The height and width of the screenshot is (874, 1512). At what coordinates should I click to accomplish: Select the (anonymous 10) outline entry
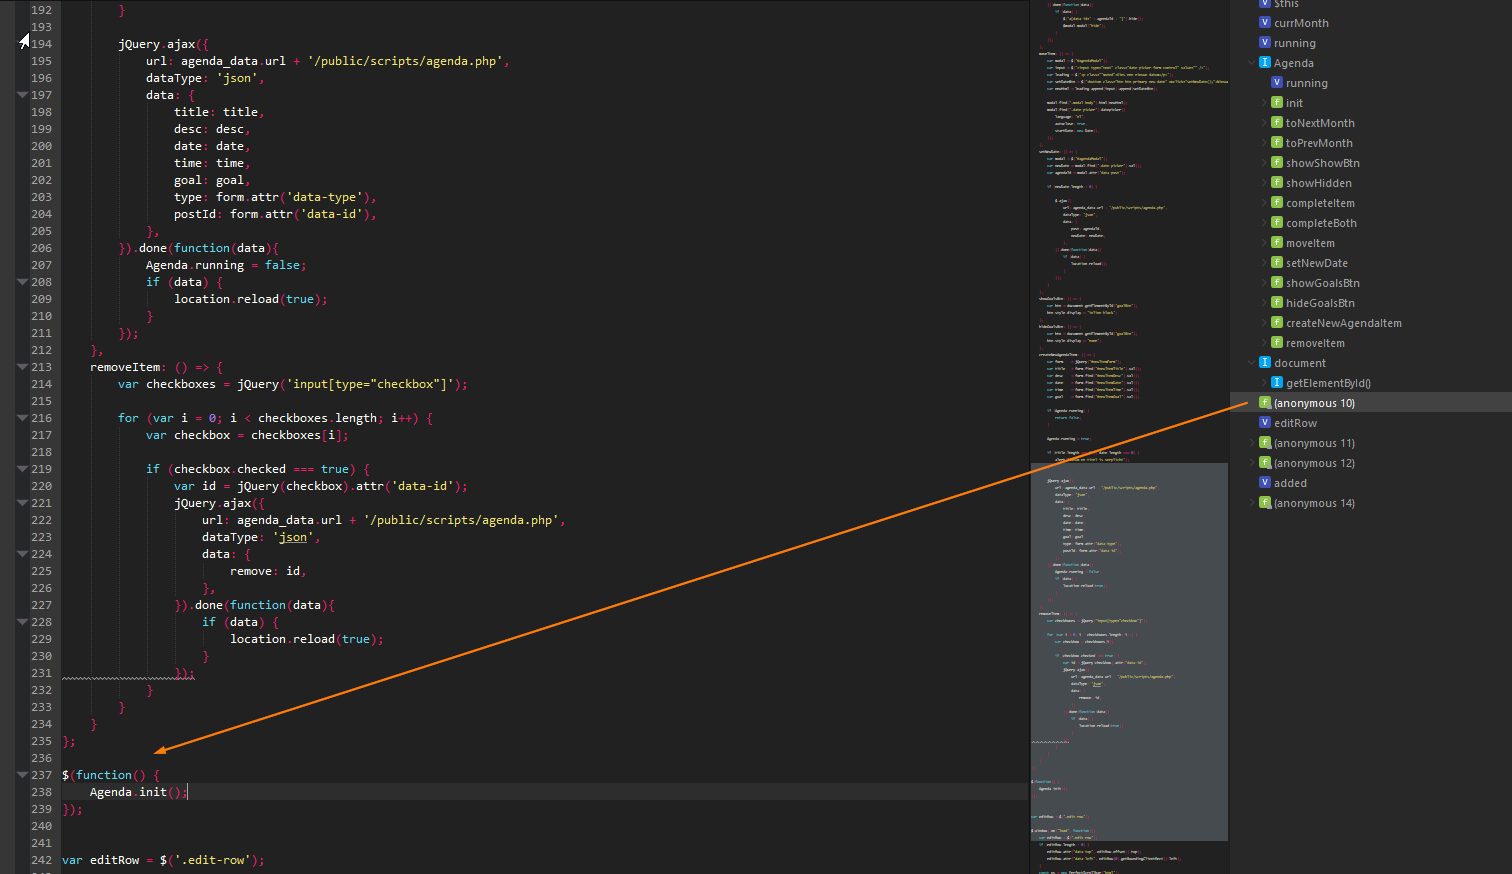[1315, 402]
